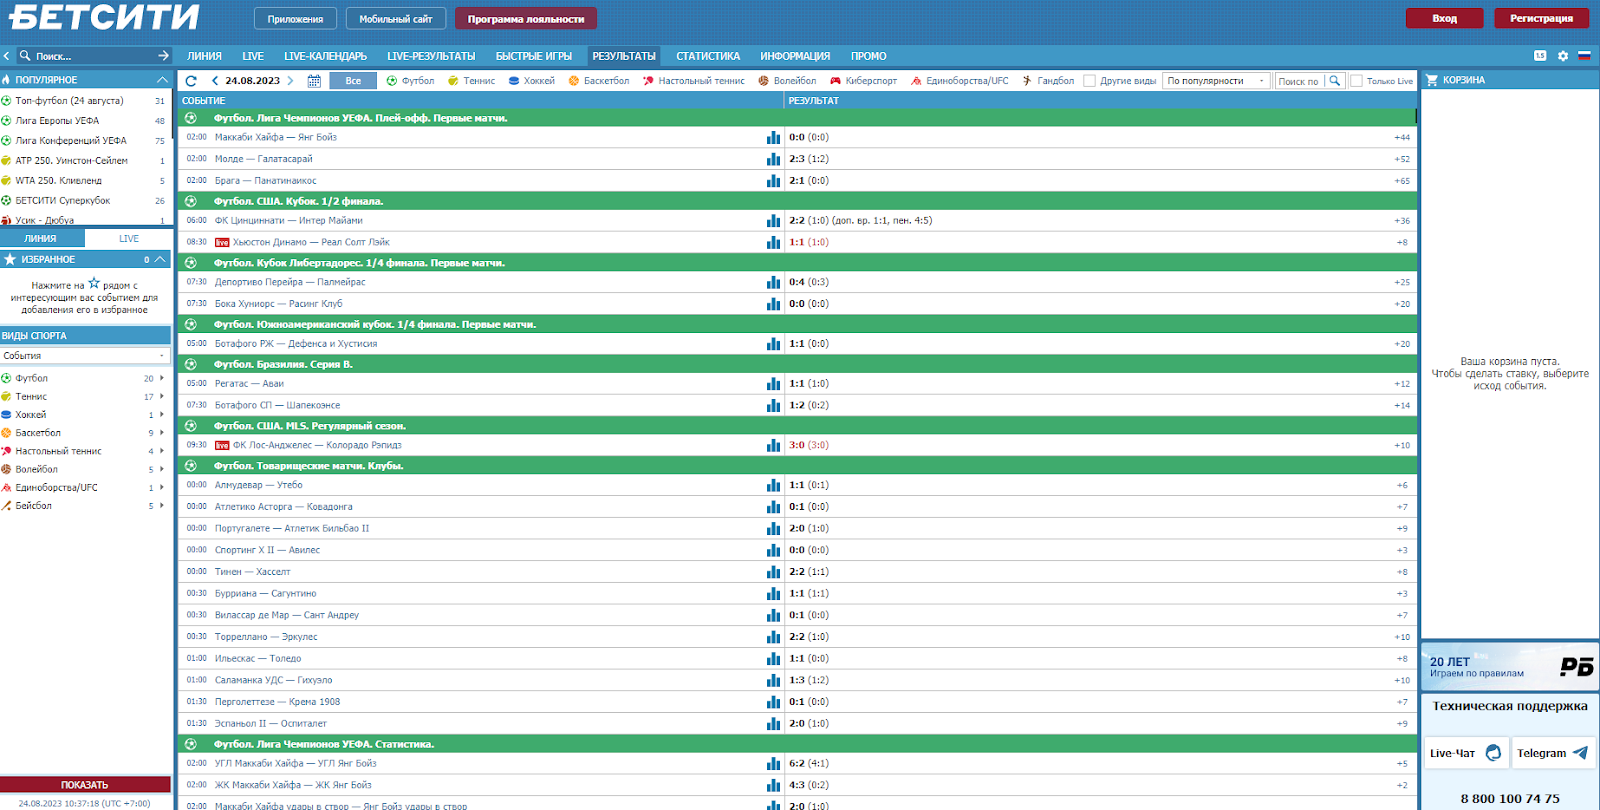Click the ПОКАЗАТЬ button
Screen dimensions: 1600x810
pos(85,785)
